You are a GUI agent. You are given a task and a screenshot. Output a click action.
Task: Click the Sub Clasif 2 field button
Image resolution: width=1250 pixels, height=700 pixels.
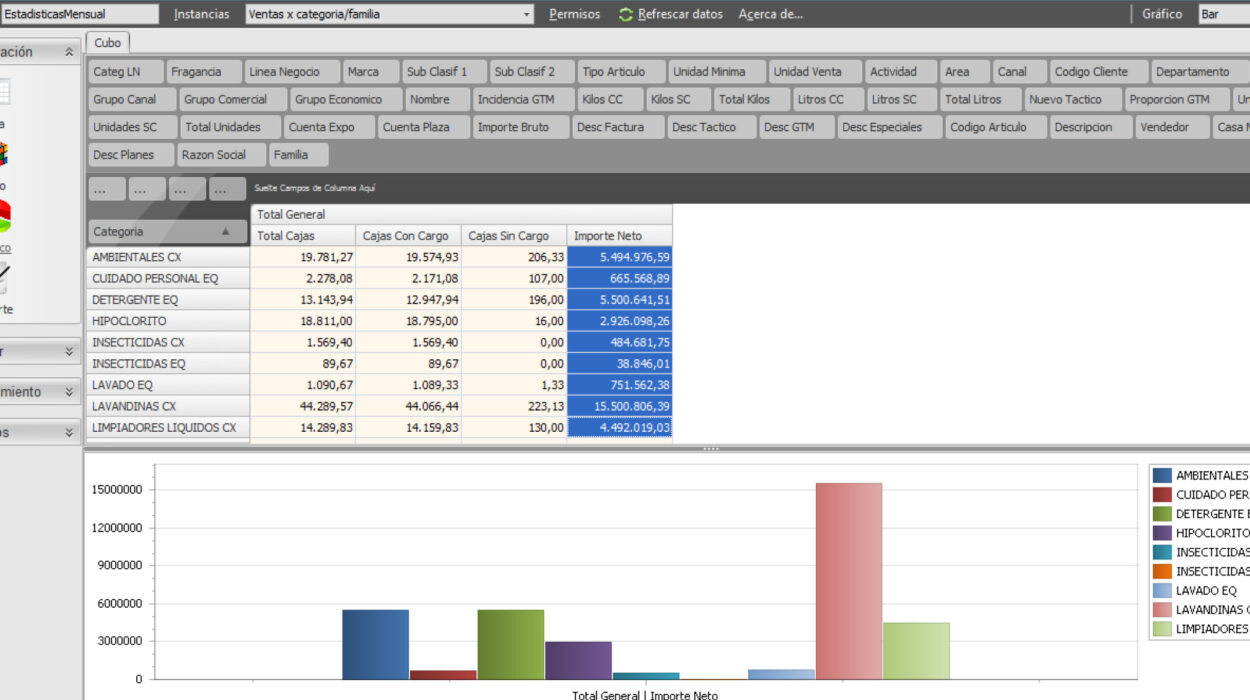tap(531, 72)
